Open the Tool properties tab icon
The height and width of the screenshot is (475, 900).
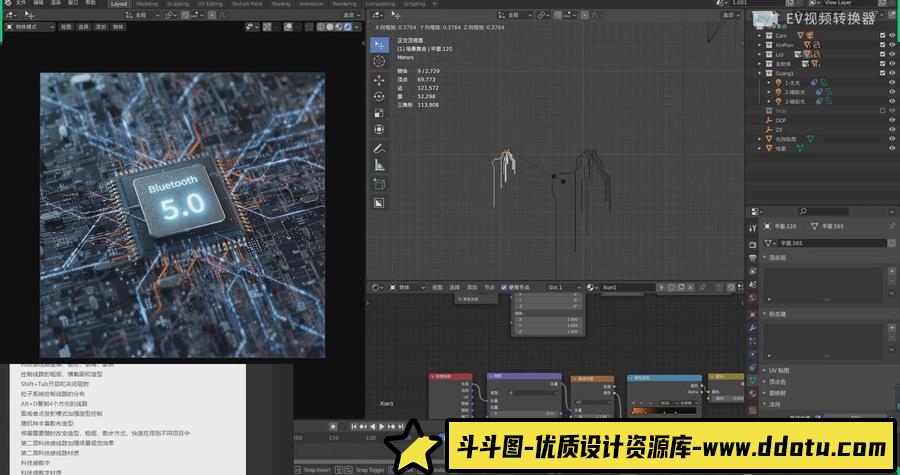click(752, 228)
